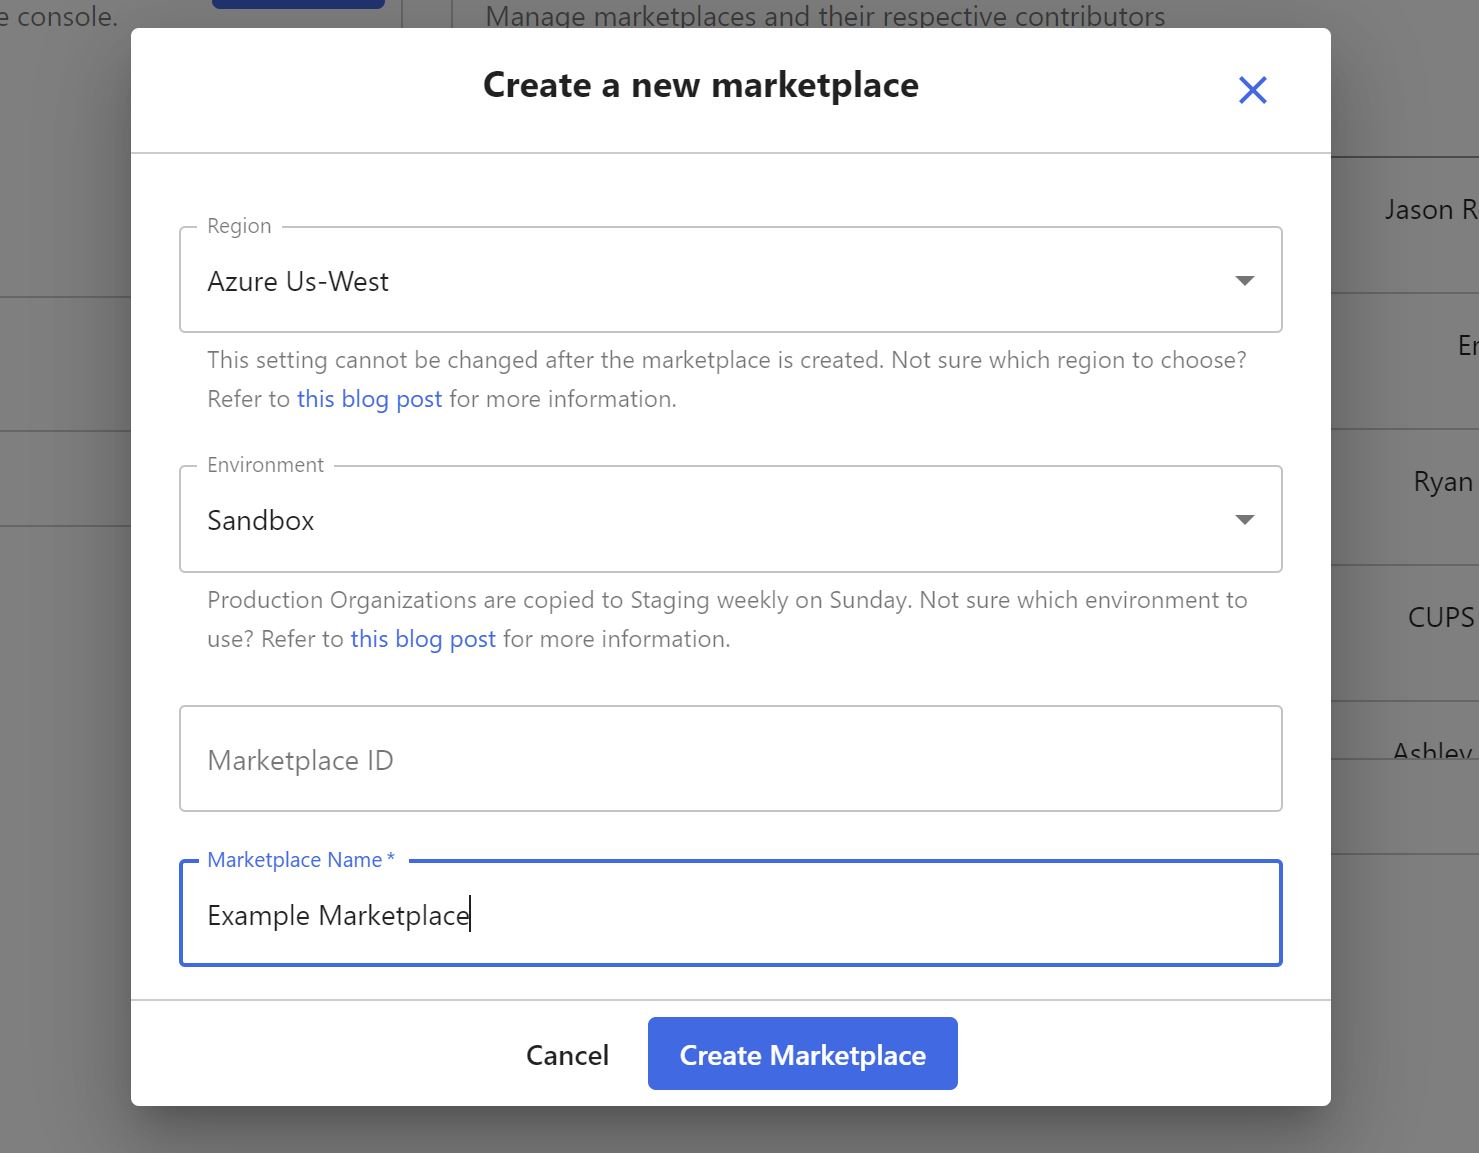The image size is (1479, 1153).
Task: Open the region blog post link
Action: pyautogui.click(x=369, y=398)
